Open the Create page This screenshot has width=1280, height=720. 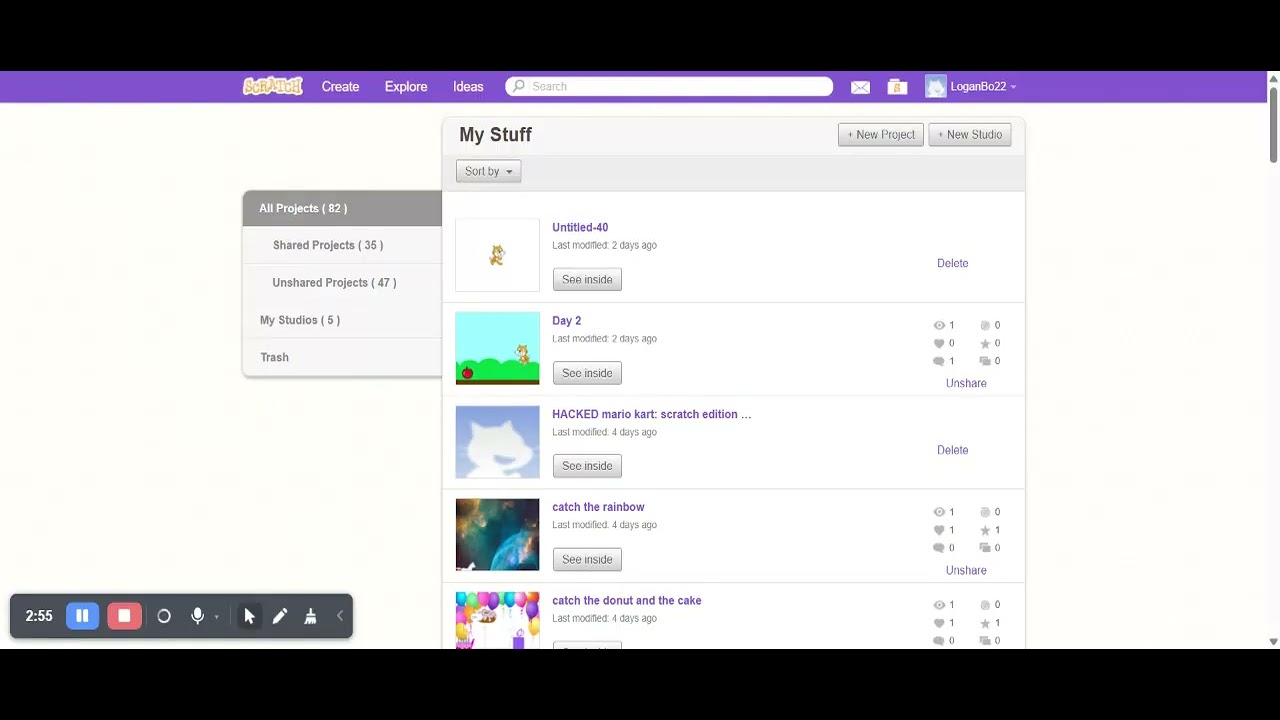coord(340,87)
